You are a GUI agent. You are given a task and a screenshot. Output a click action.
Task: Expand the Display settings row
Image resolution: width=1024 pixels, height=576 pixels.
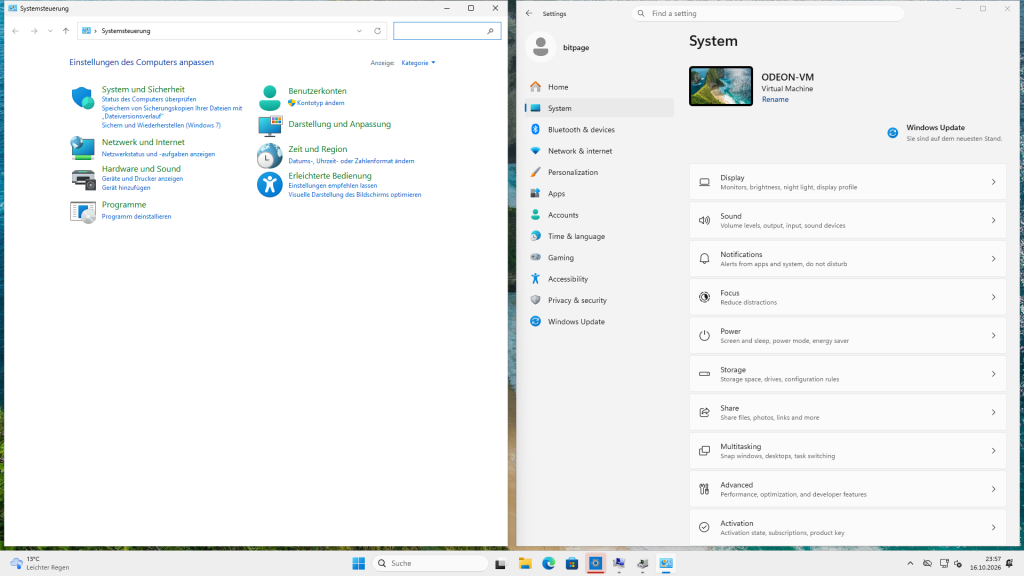click(848, 182)
